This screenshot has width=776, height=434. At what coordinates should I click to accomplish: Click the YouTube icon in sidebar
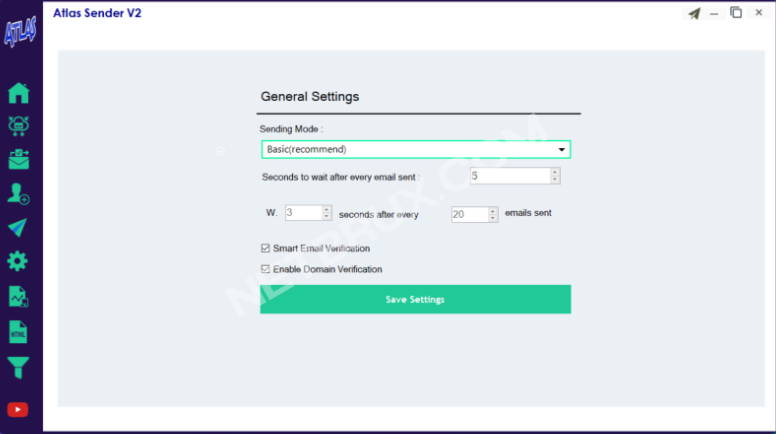tap(19, 409)
